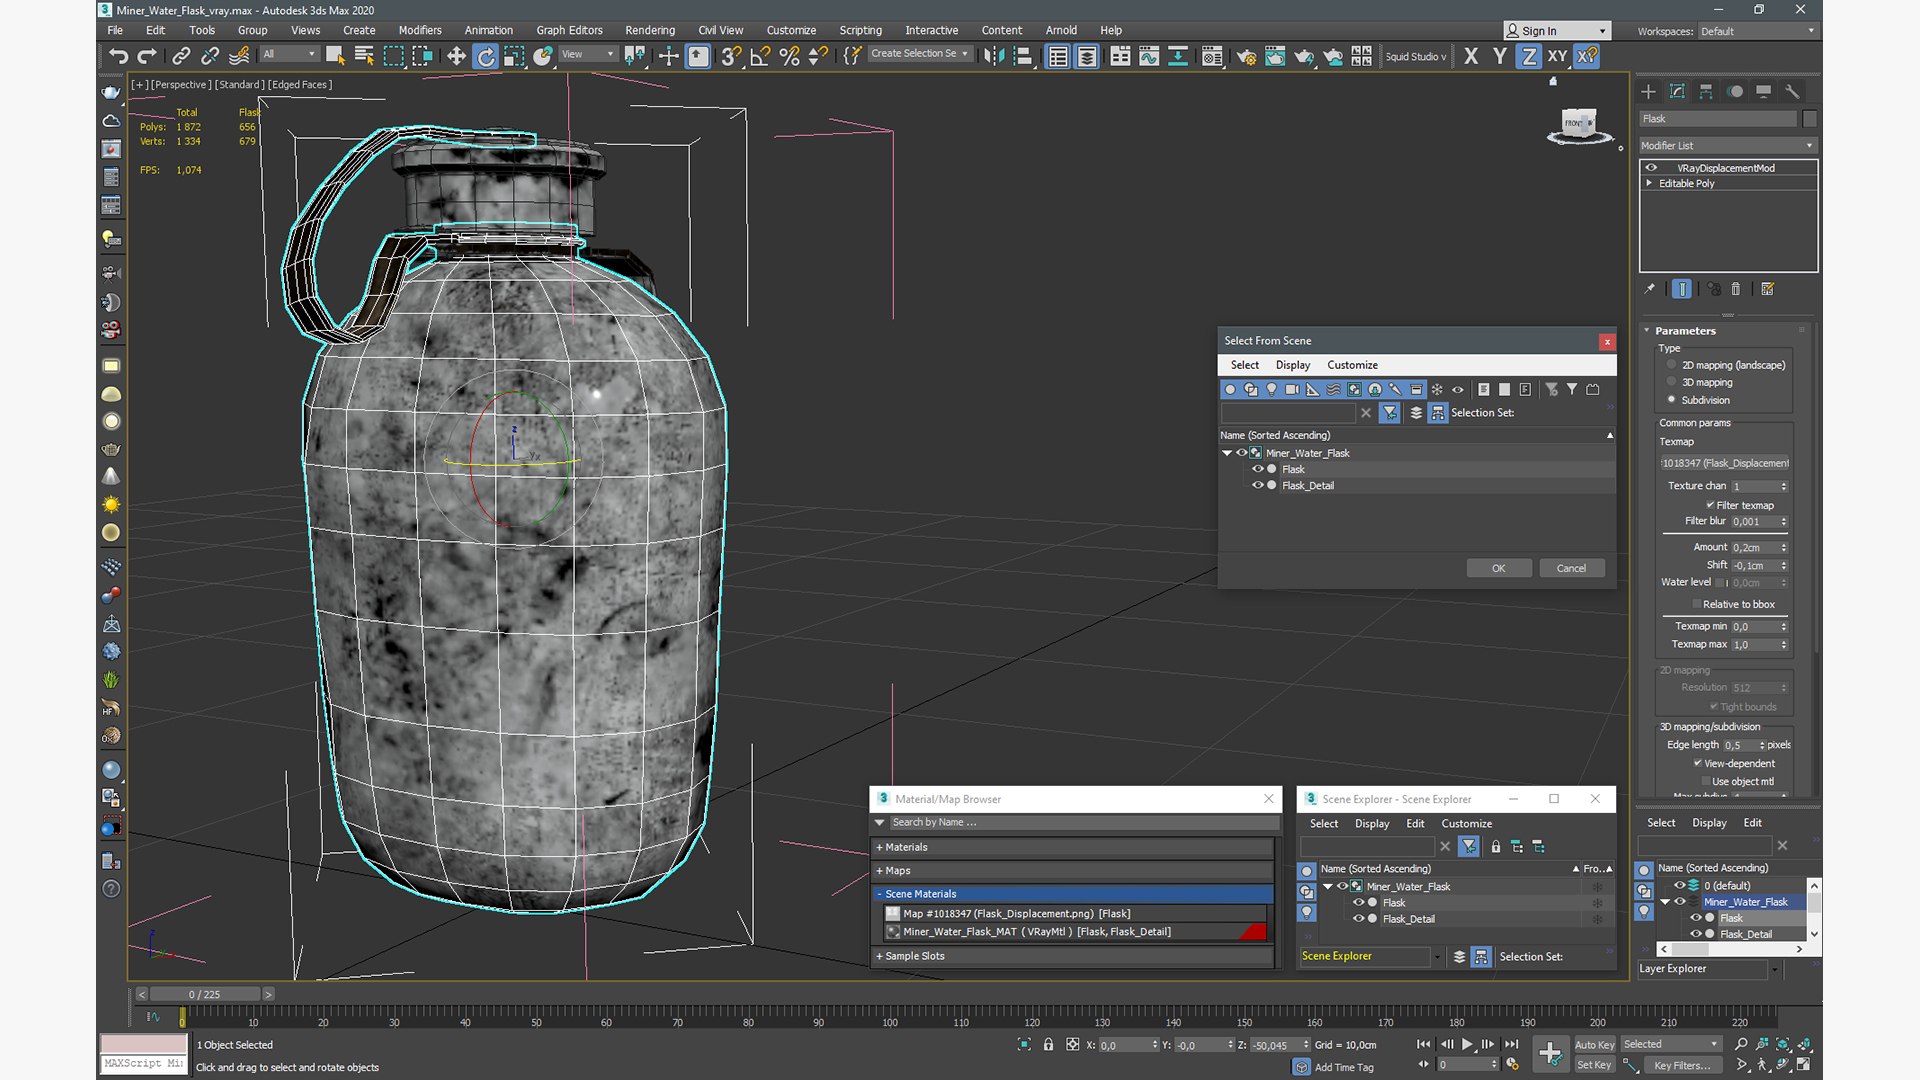Image resolution: width=1920 pixels, height=1080 pixels.
Task: Select the Subdivision radio button
Action: (1671, 400)
